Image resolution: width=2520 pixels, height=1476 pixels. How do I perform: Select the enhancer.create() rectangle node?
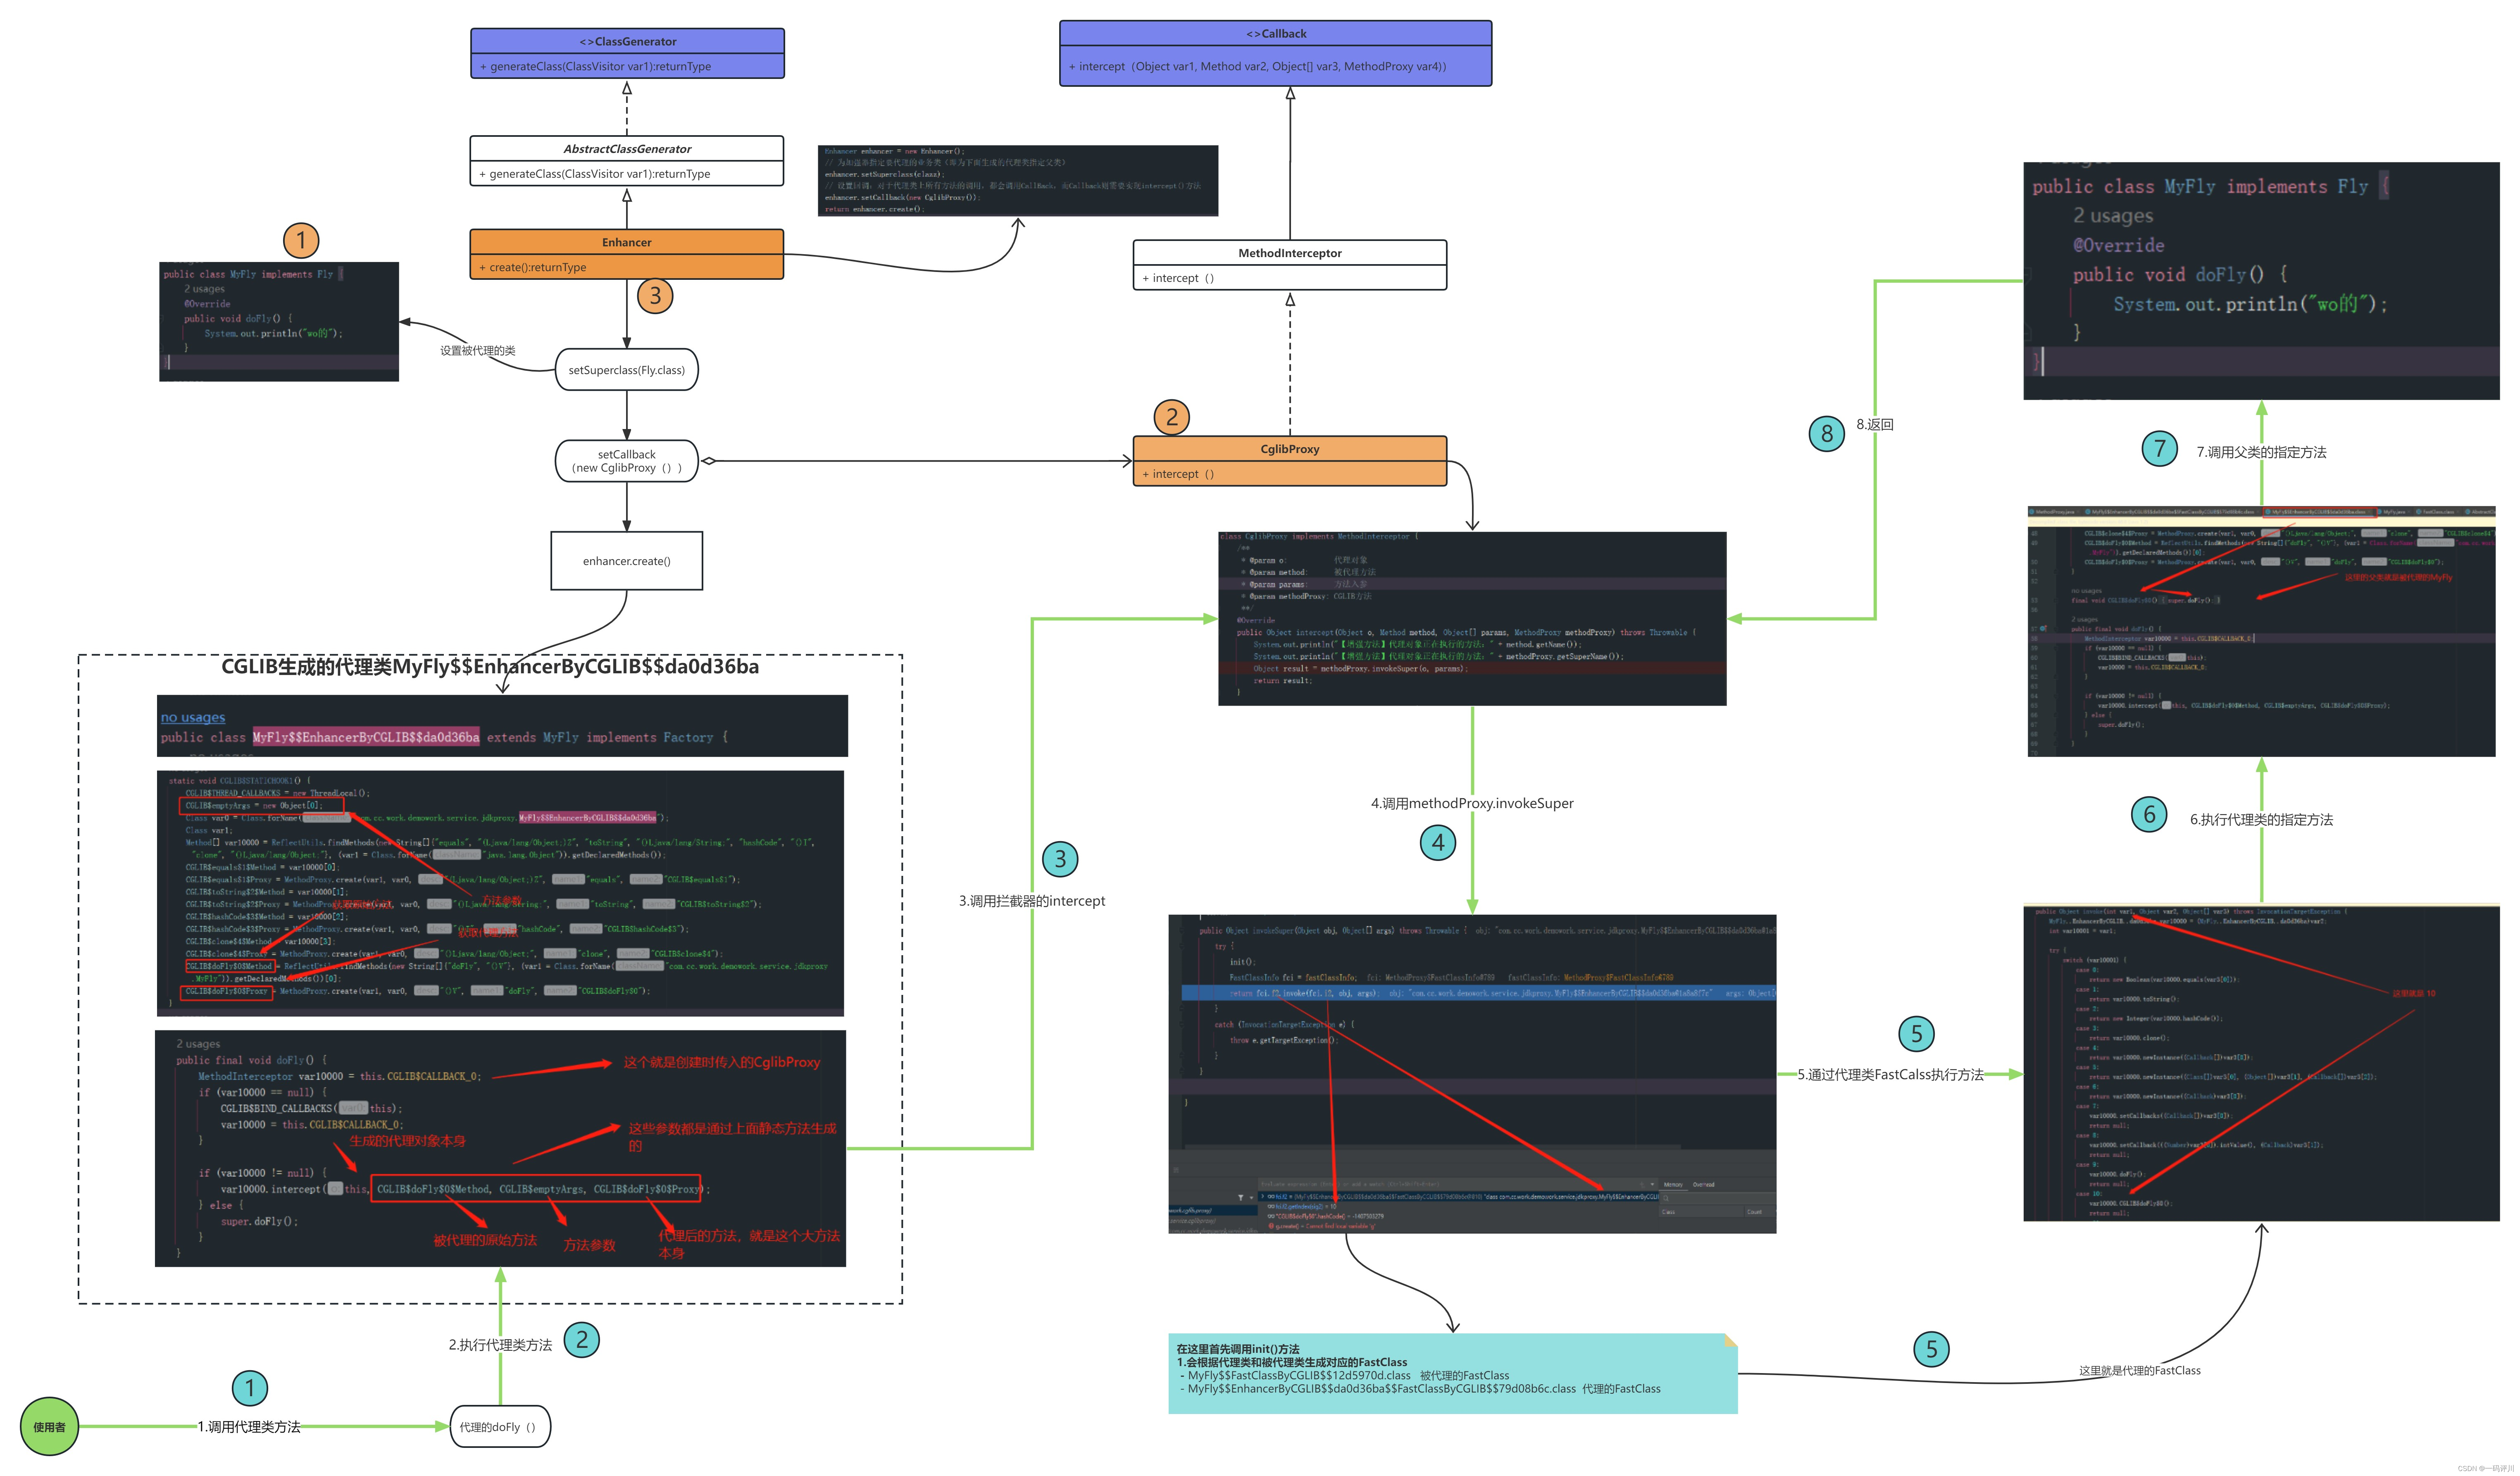(x=627, y=561)
